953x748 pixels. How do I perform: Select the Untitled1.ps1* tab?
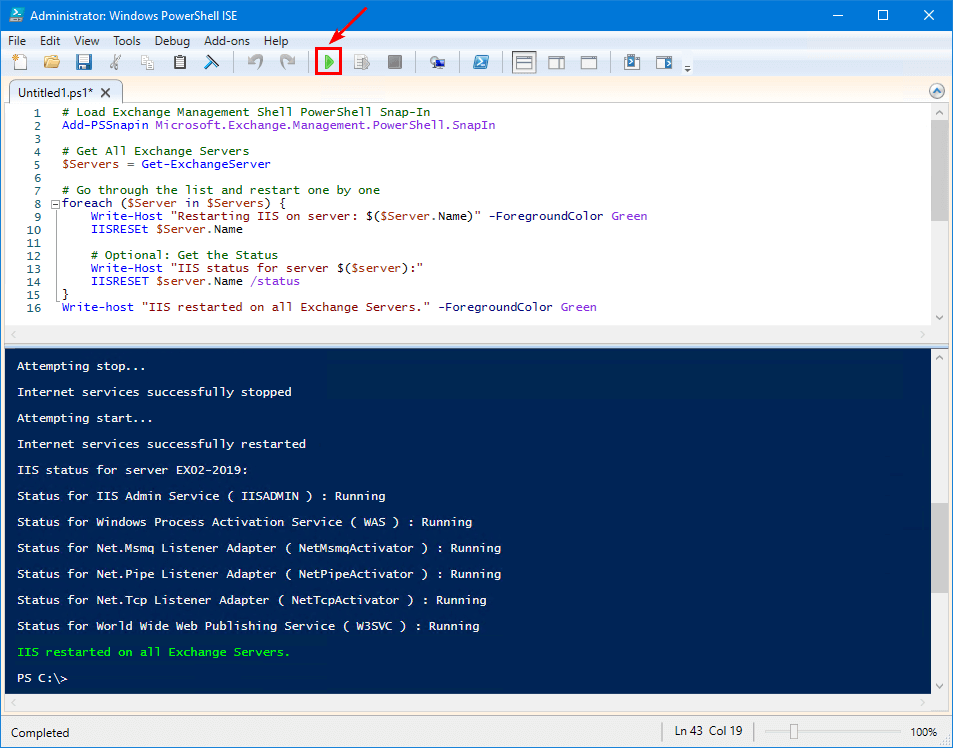click(x=55, y=92)
